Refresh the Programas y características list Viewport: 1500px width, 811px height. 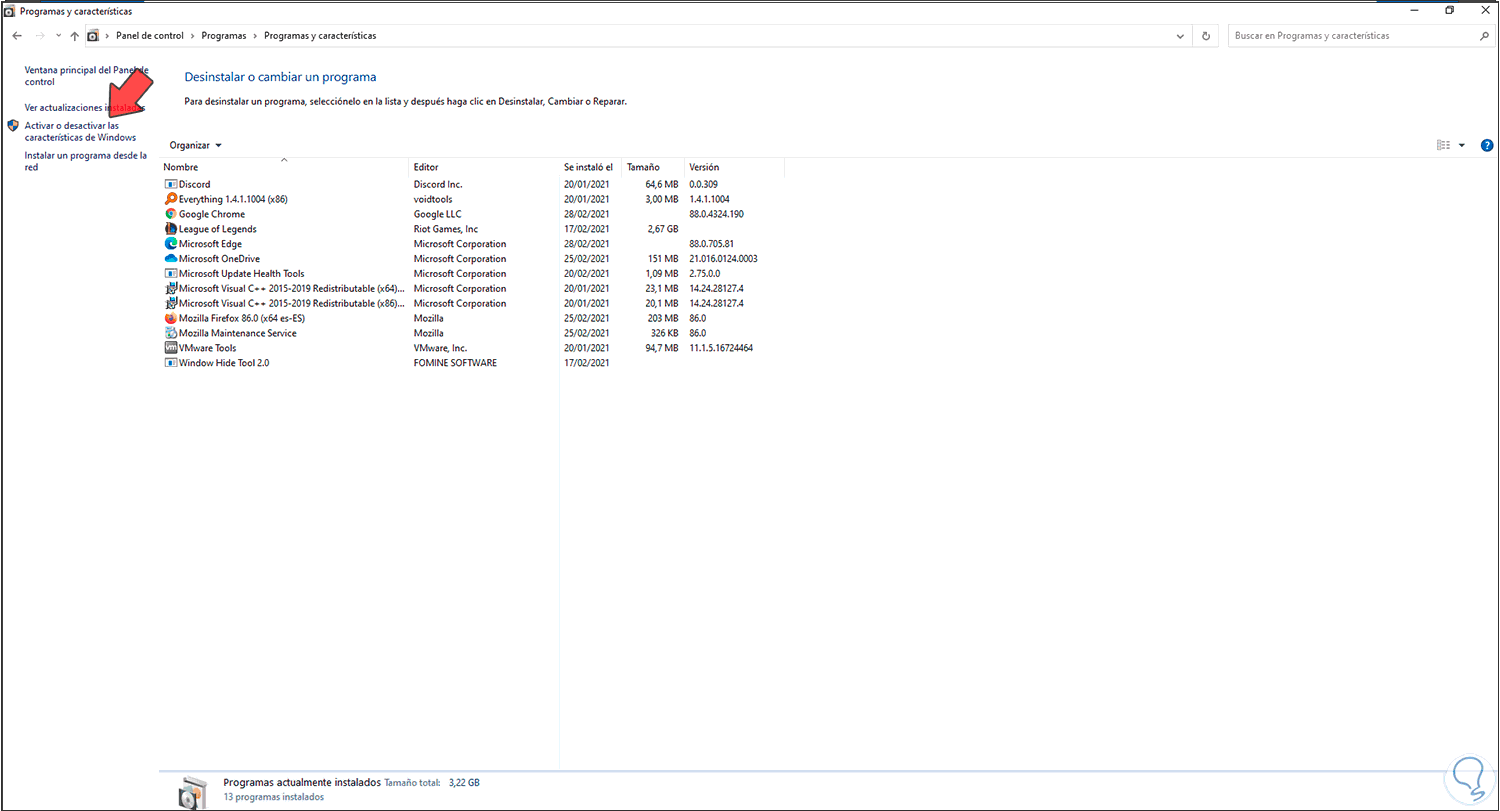(1207, 36)
